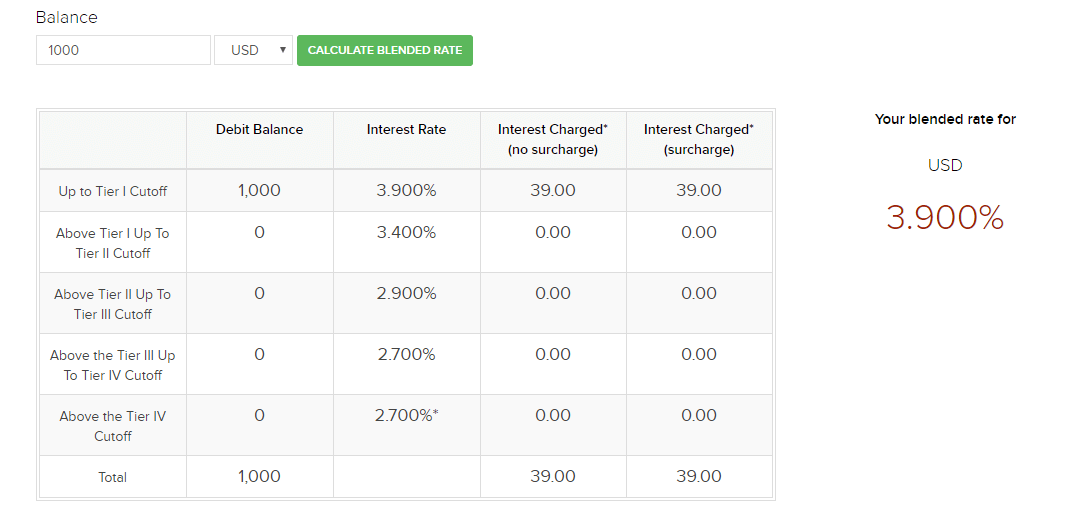Click the 3.900% interest rate cell in table
The image size is (1076, 513).
406,191
